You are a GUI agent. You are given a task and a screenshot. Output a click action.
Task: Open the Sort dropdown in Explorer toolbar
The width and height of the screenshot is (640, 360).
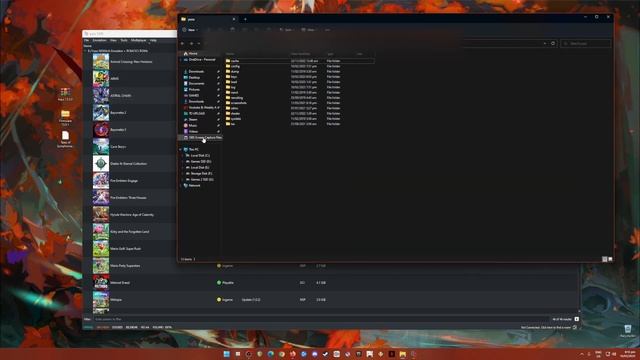pyautogui.click(x=287, y=30)
